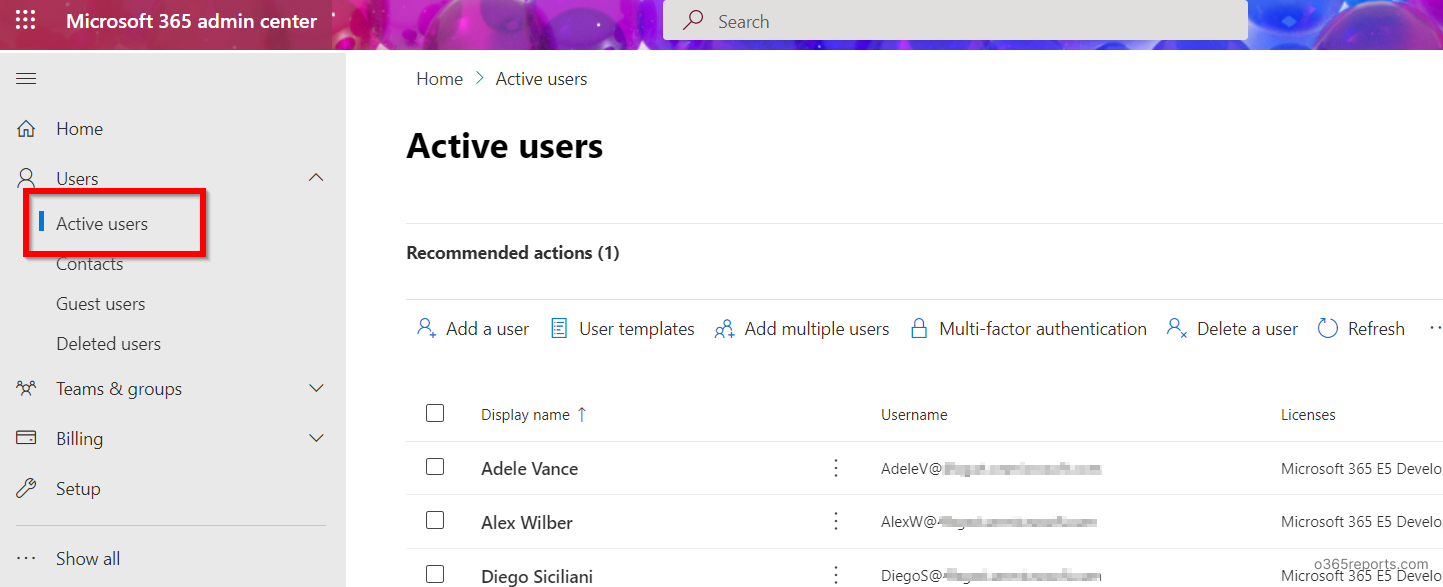Click the Username column header
The height and width of the screenshot is (587, 1443).
(x=914, y=414)
